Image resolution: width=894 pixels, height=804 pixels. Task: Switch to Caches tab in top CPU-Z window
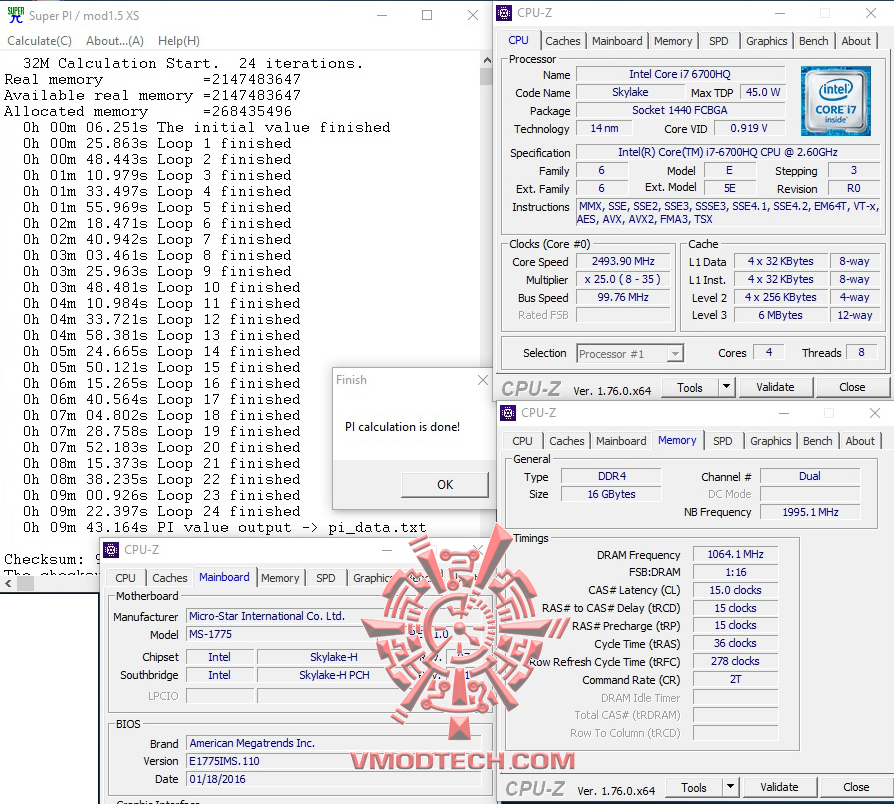coord(563,41)
